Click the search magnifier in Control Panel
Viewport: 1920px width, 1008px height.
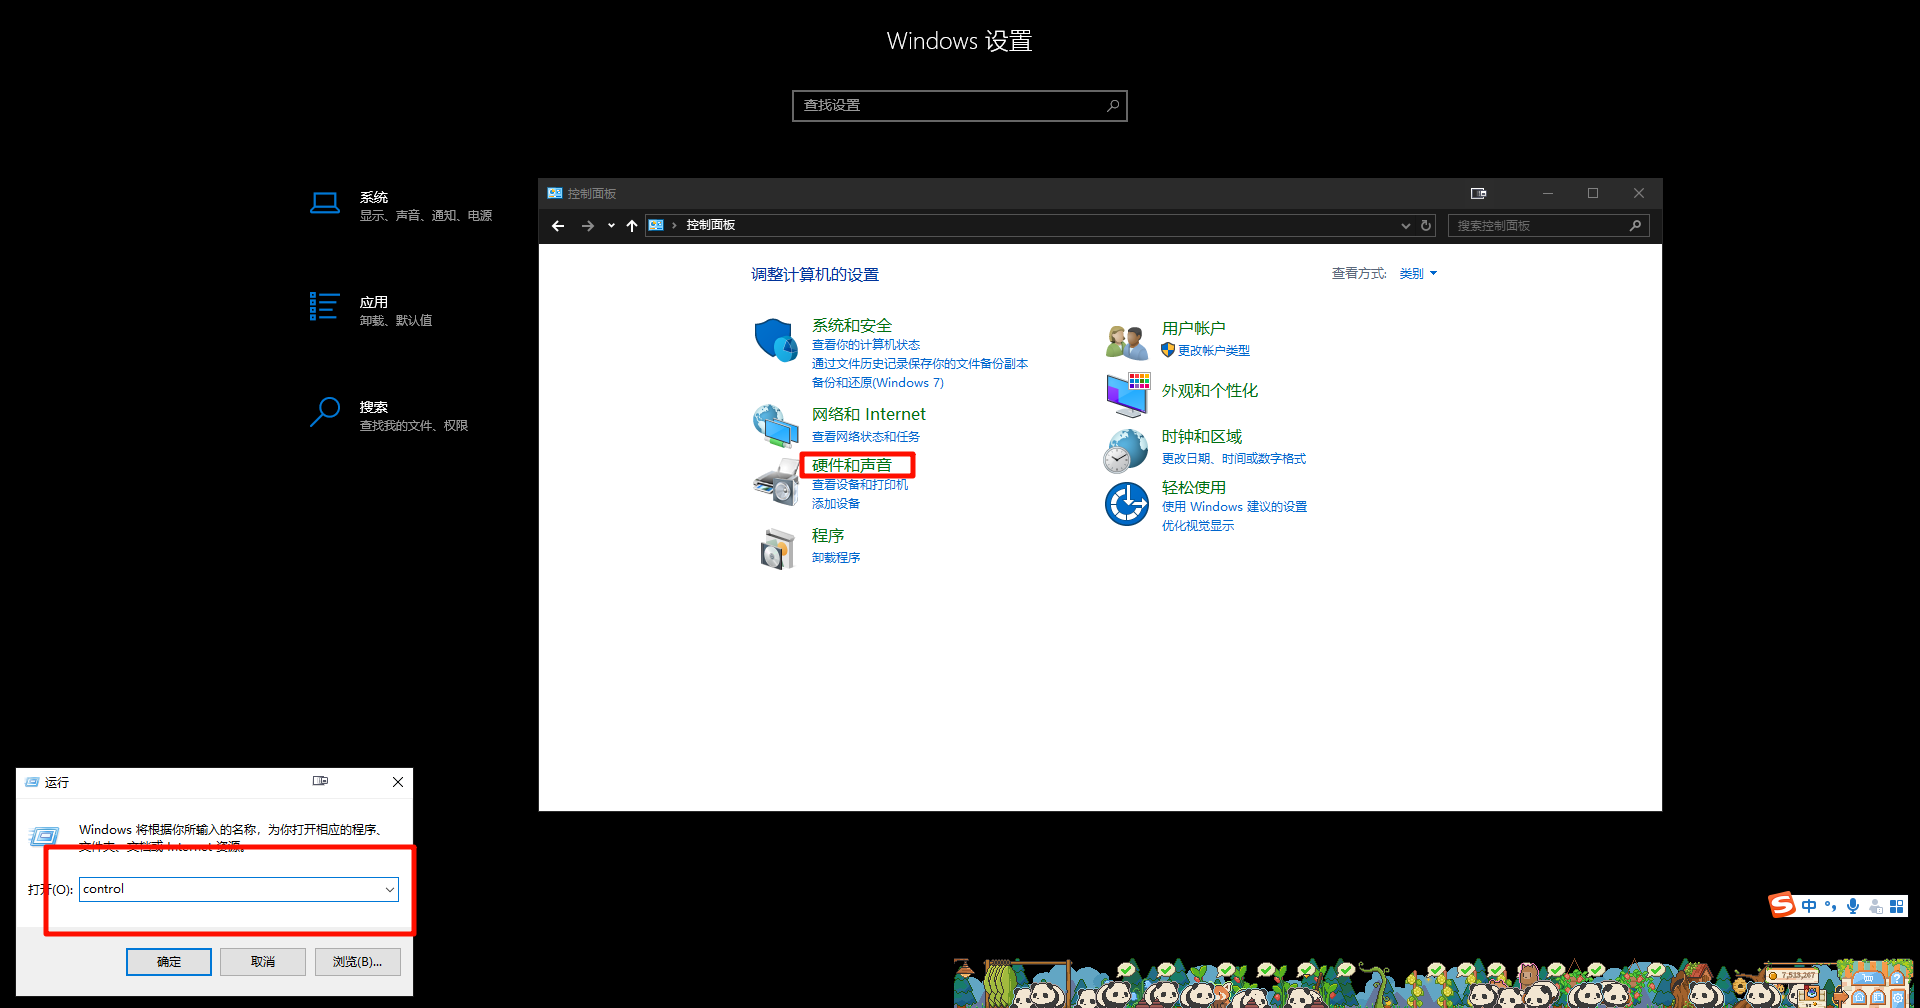coord(1635,226)
